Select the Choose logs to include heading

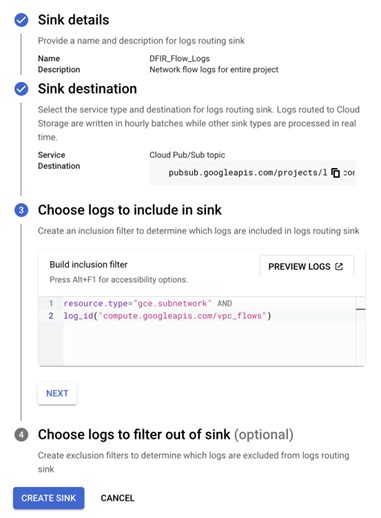130,210
